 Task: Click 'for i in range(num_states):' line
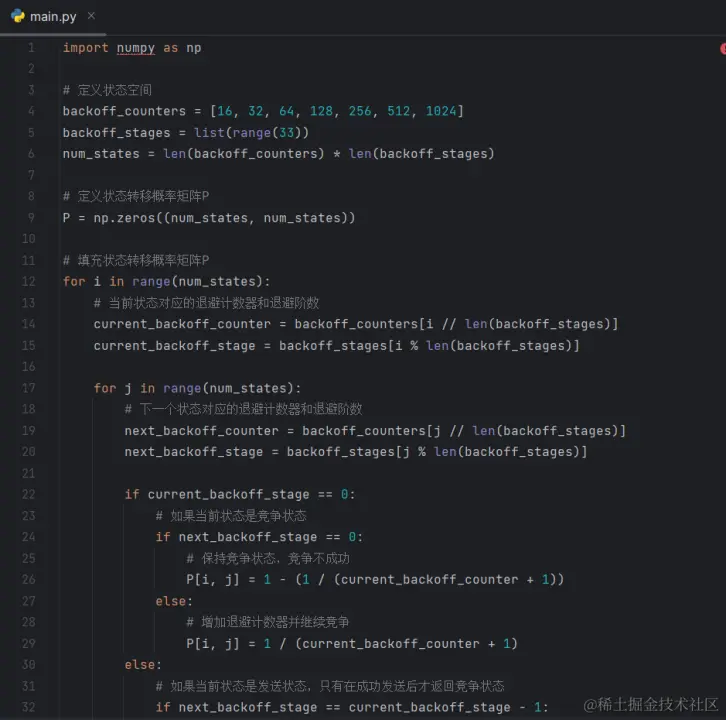tap(166, 282)
